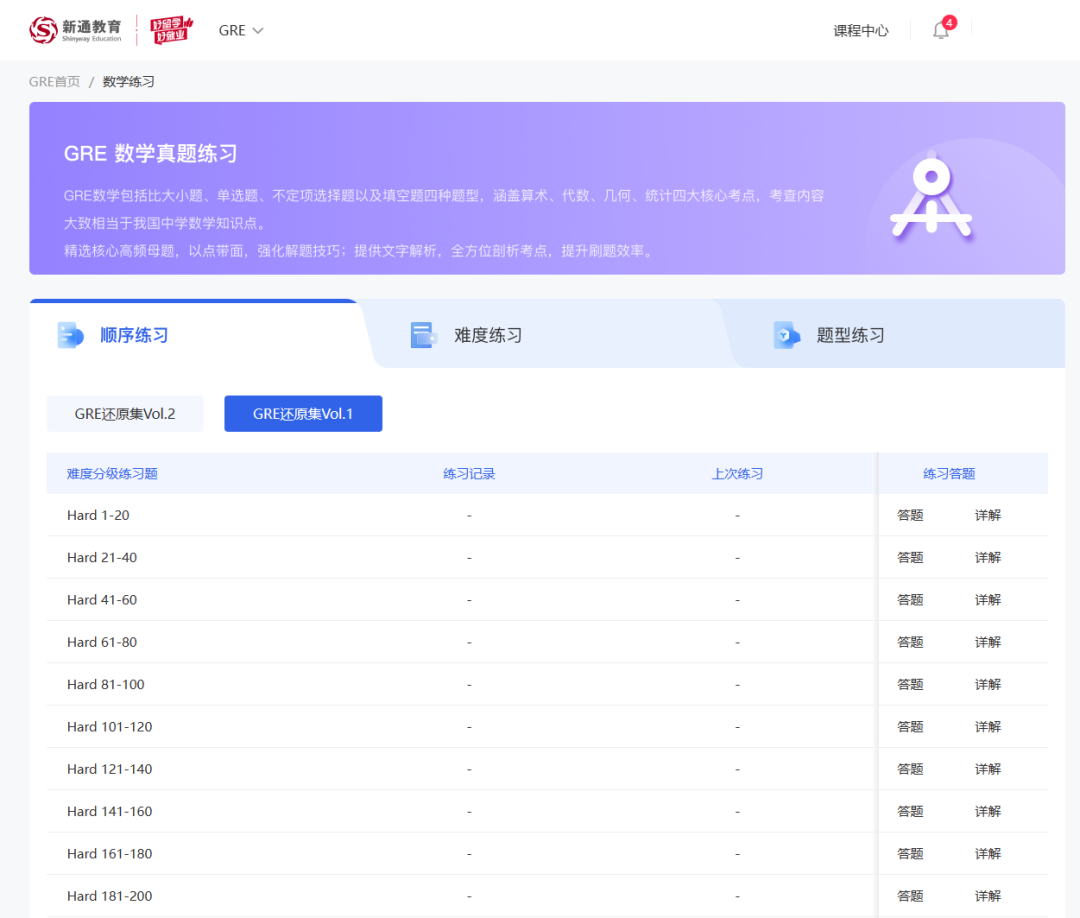Screen dimensions: 1080x918
Task: Open 详解 for Hard 181-200
Action: (988, 897)
